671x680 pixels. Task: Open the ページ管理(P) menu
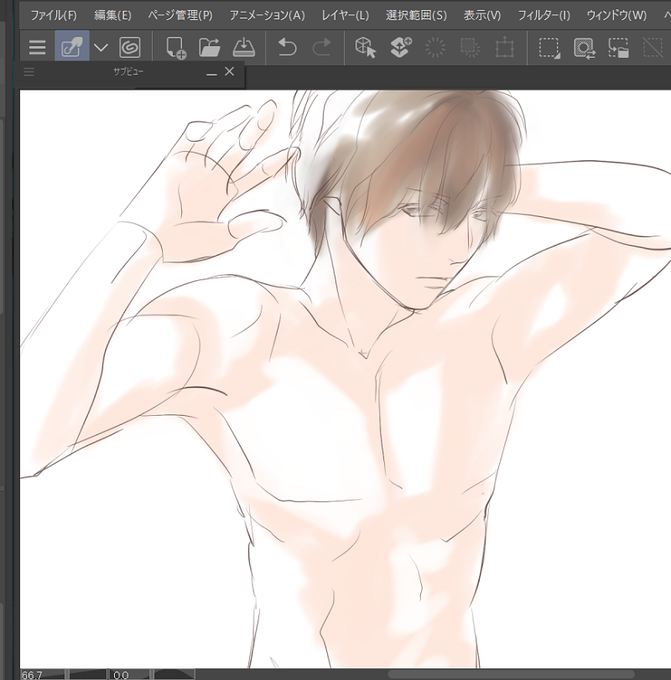[180, 16]
